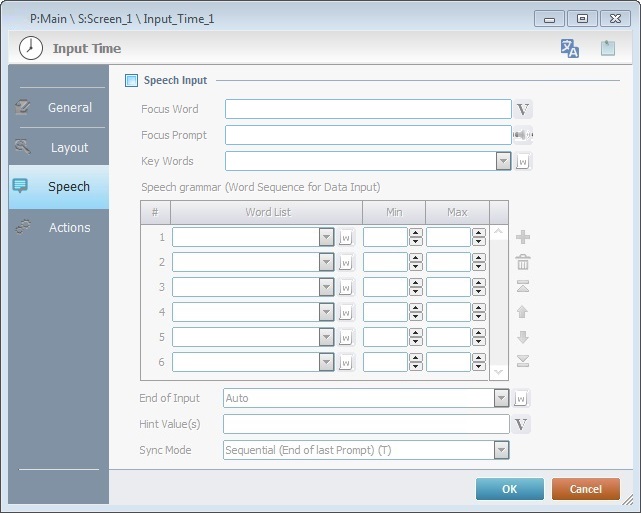The height and width of the screenshot is (514, 641).
Task: Enable the Speech Input checkbox
Action: (x=132, y=80)
